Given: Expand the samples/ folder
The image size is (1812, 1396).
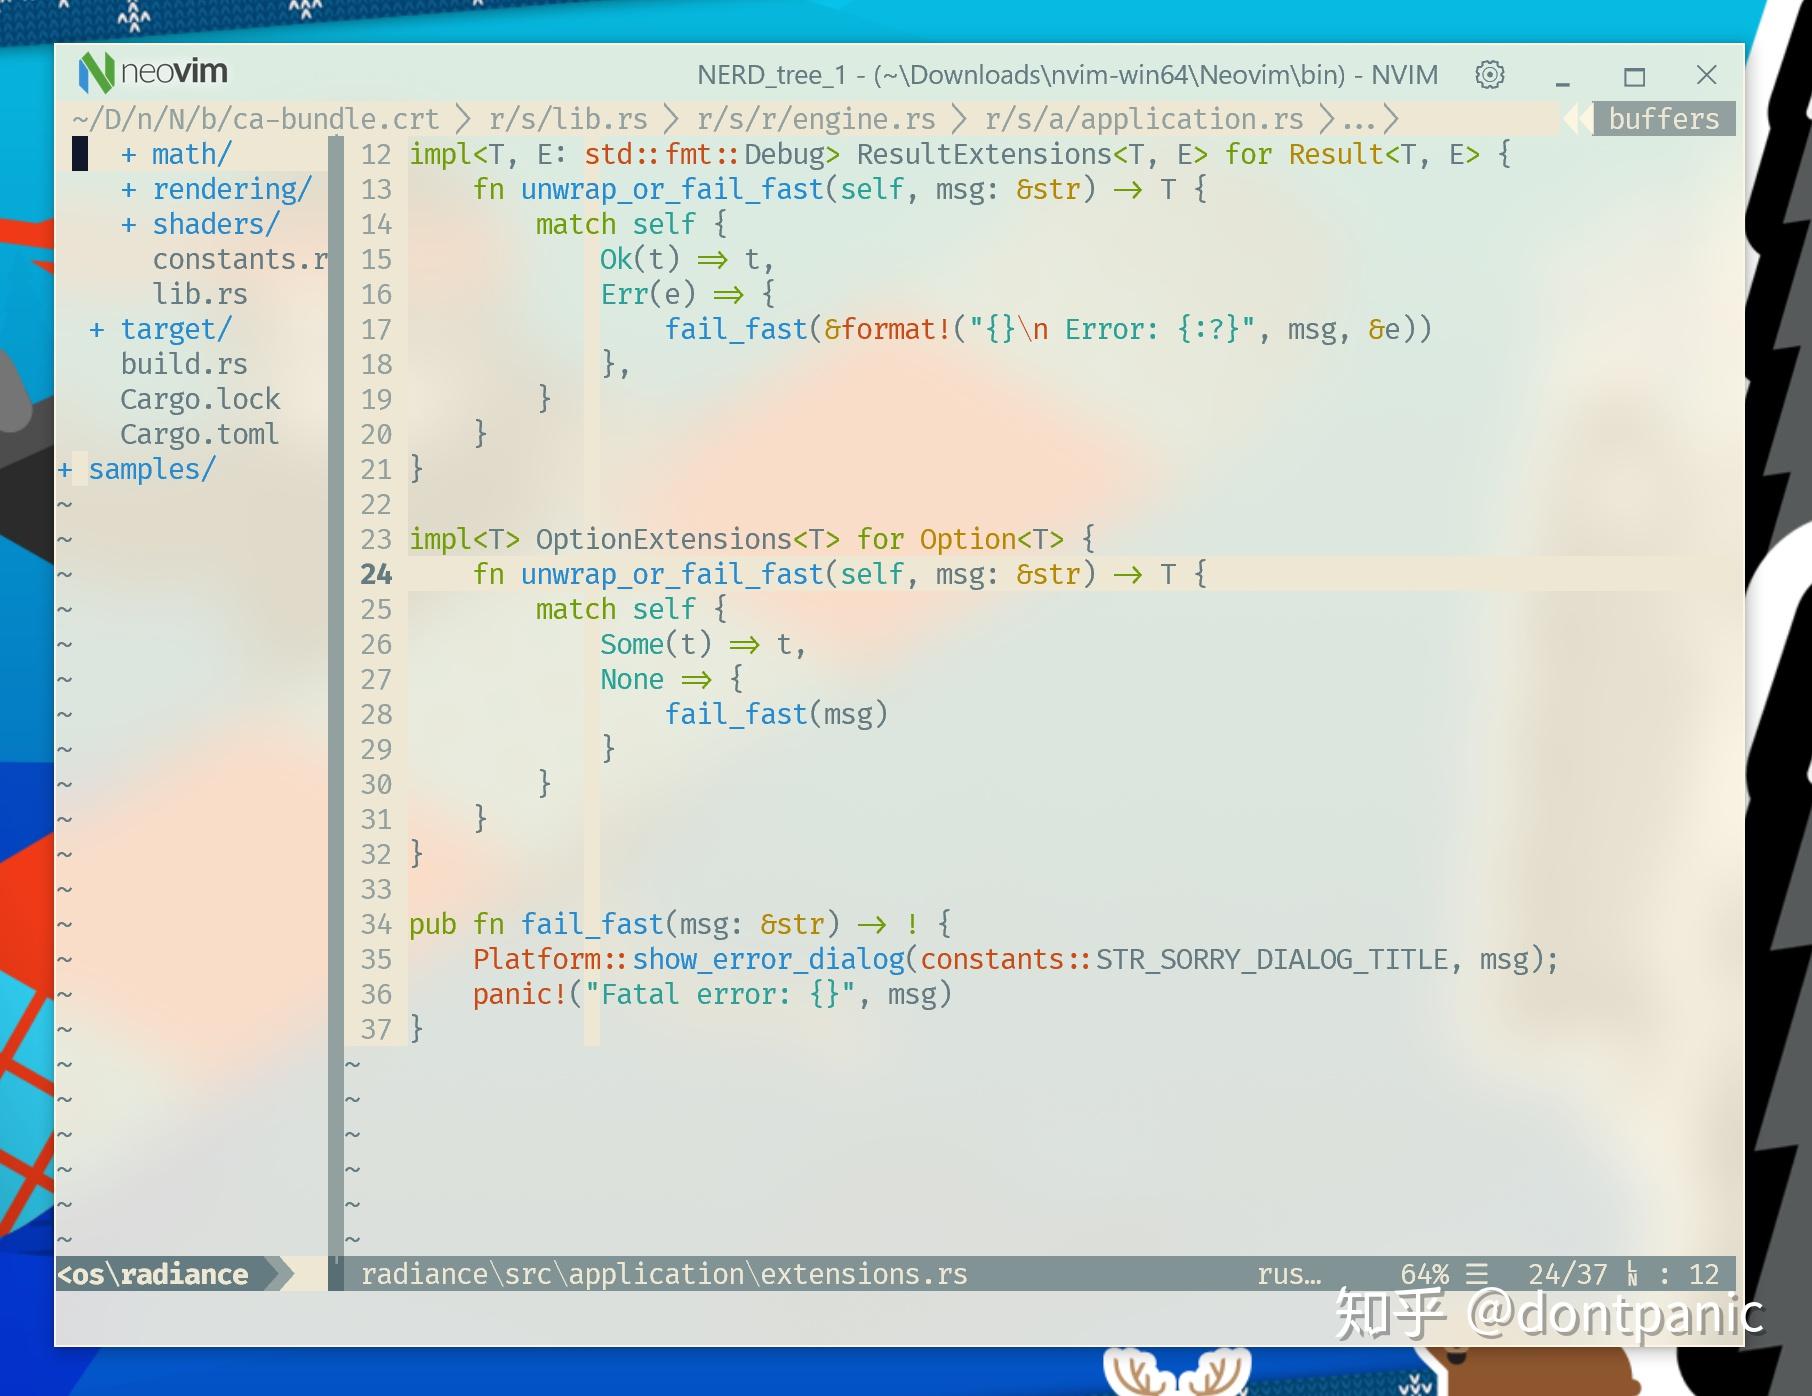Looking at the screenshot, I should click(x=65, y=470).
